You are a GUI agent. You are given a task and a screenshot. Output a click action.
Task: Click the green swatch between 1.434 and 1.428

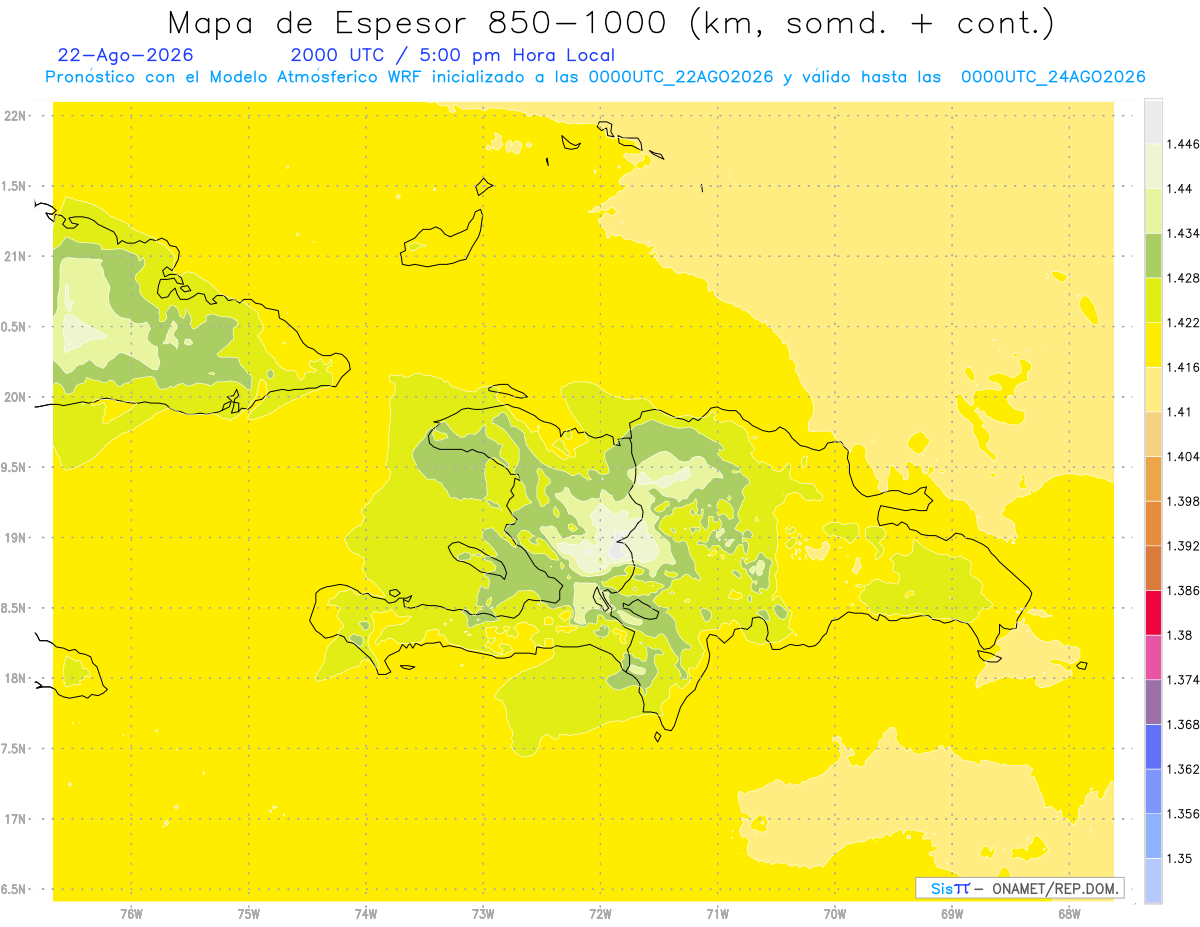pyautogui.click(x=1153, y=255)
